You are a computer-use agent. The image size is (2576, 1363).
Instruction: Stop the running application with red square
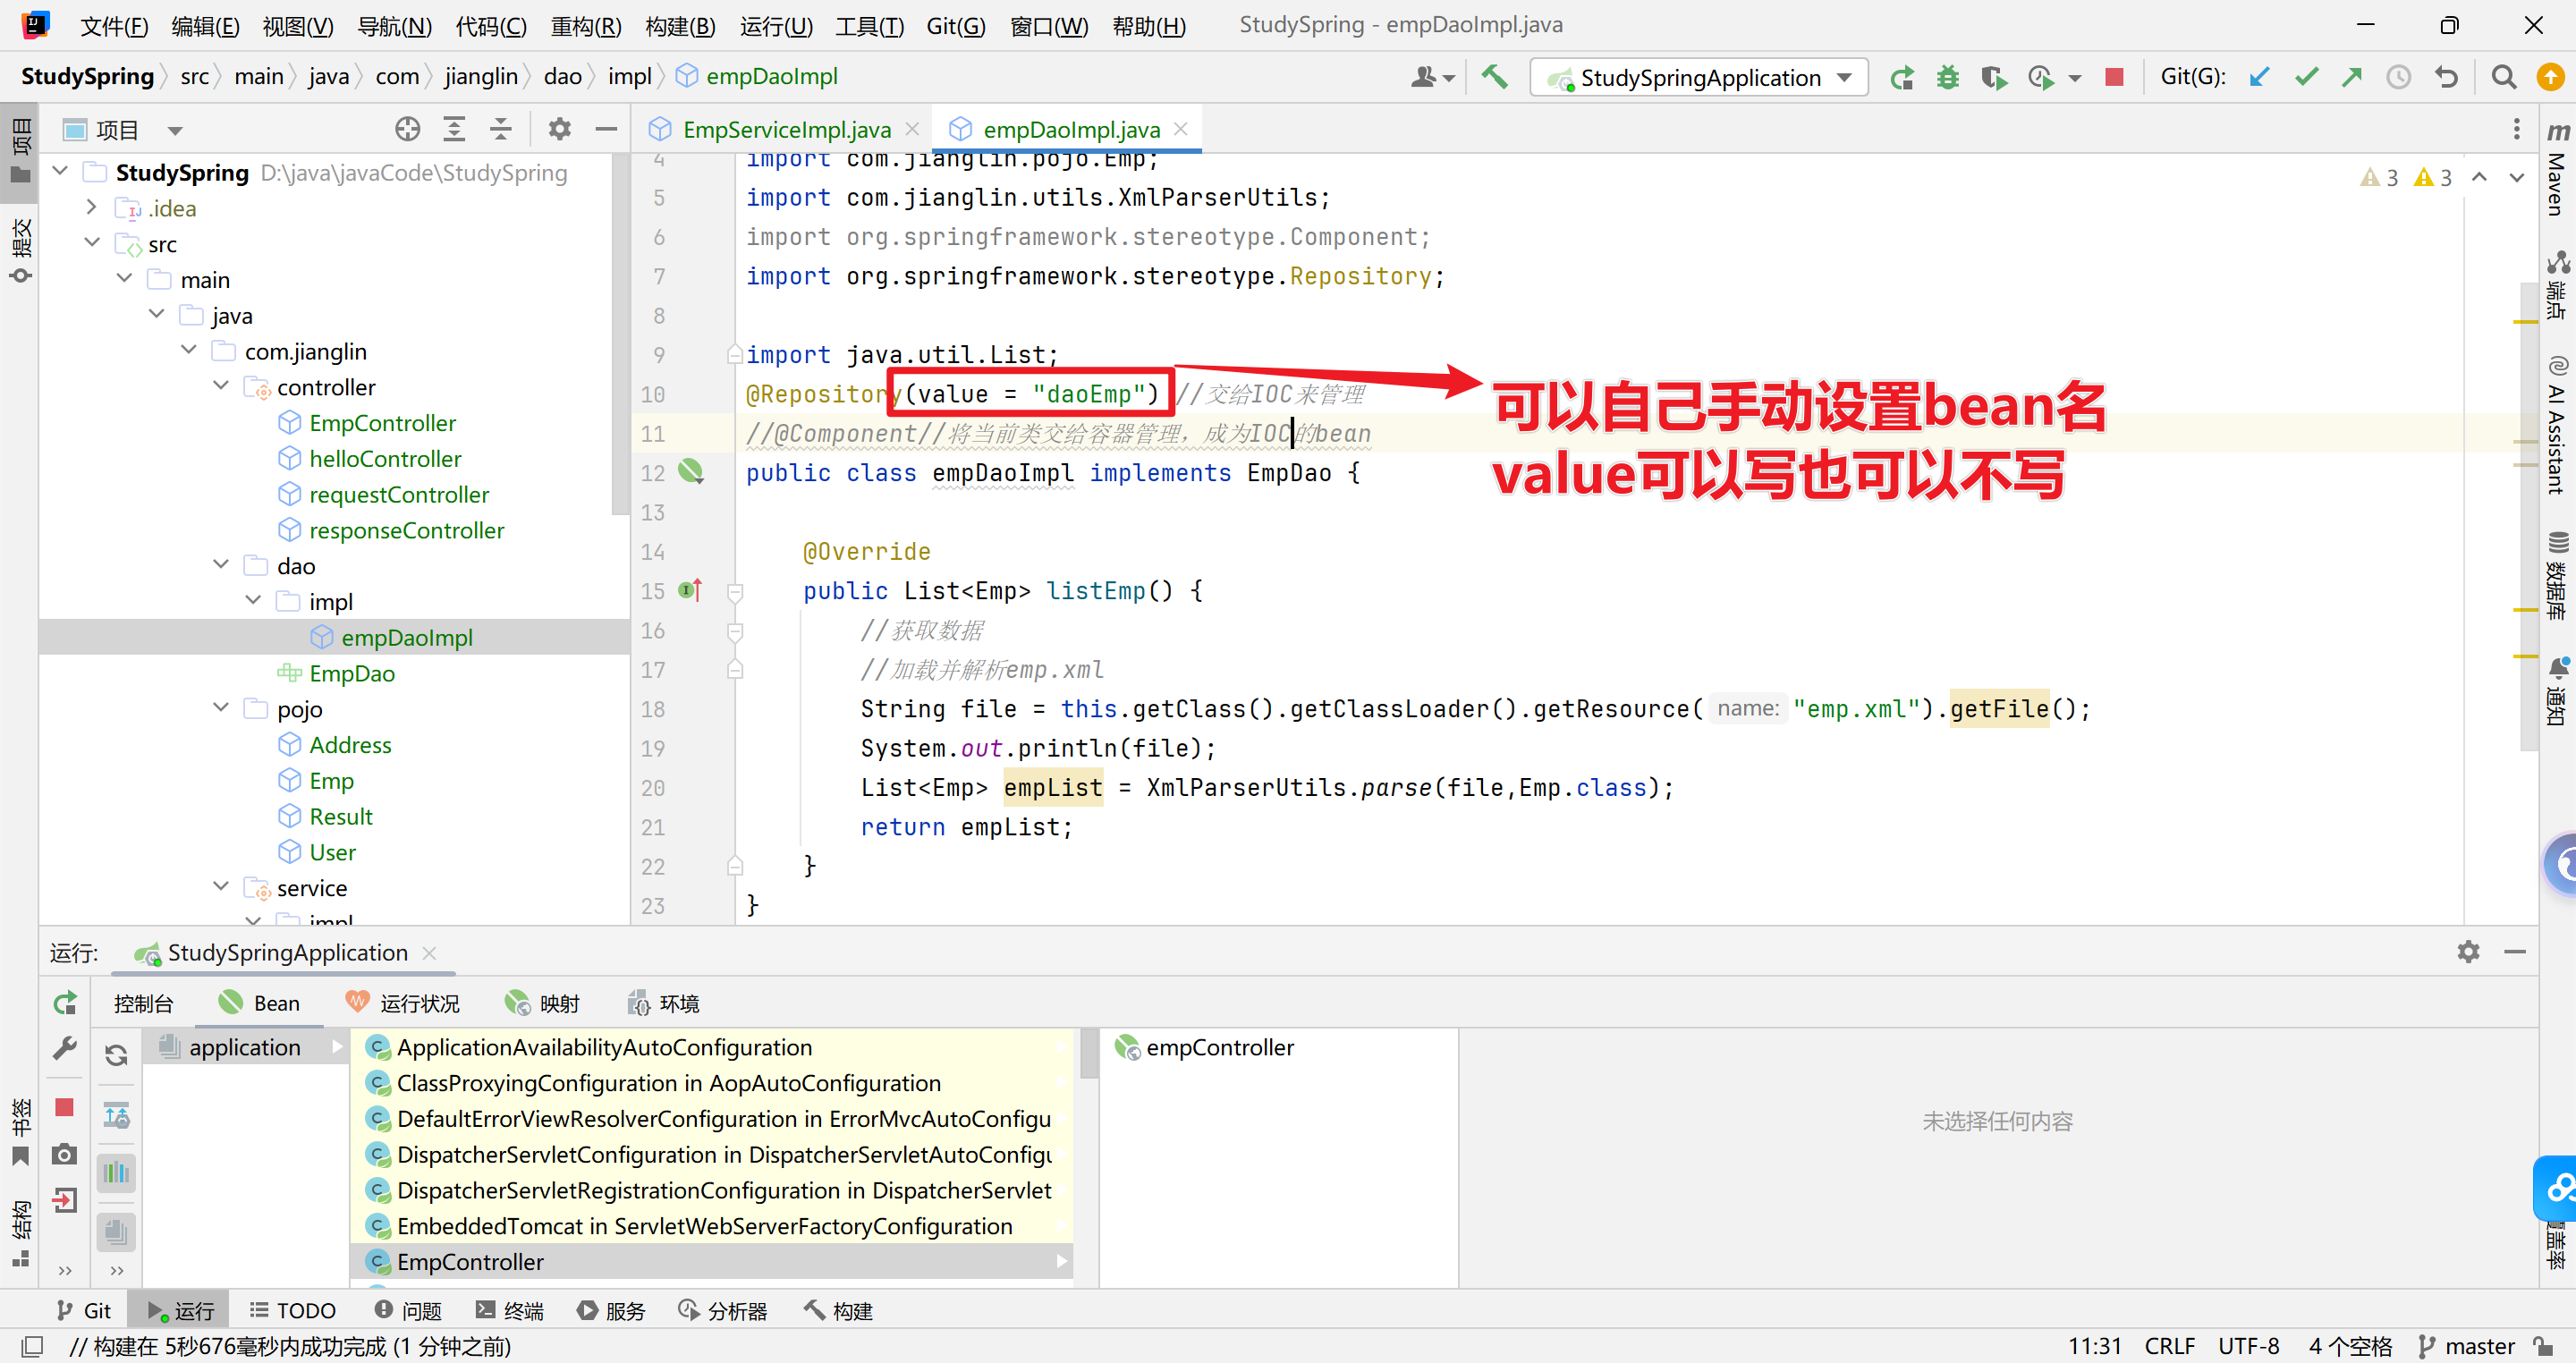pyautogui.click(x=2114, y=77)
